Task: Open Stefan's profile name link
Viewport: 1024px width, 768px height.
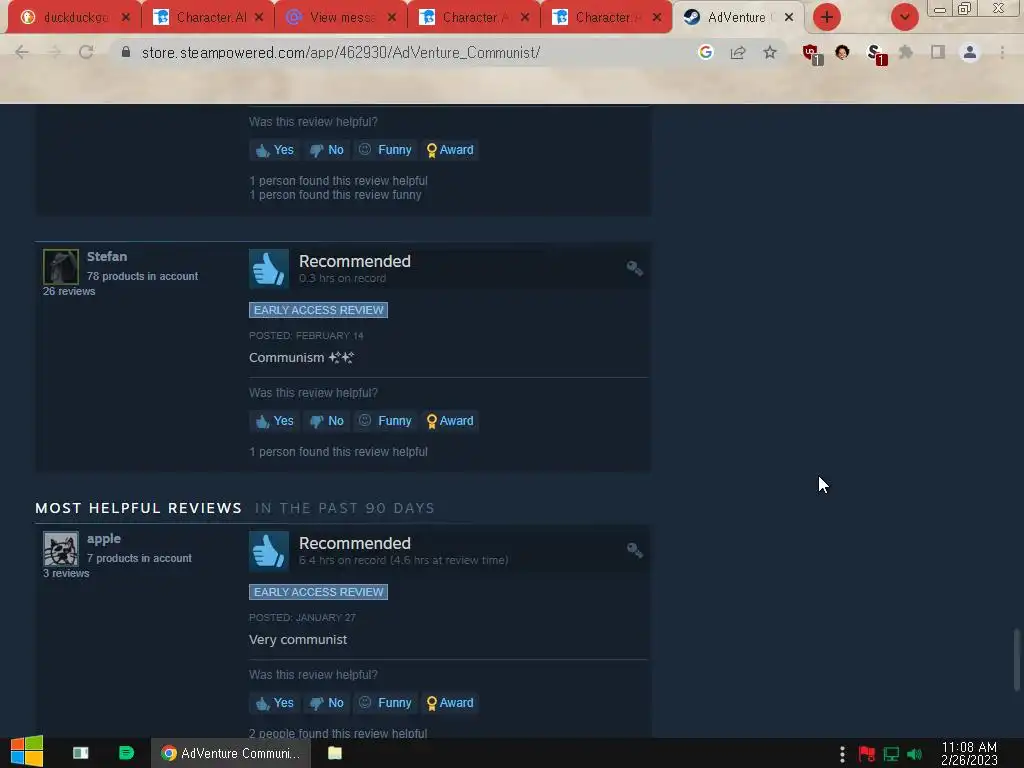Action: [x=107, y=257]
